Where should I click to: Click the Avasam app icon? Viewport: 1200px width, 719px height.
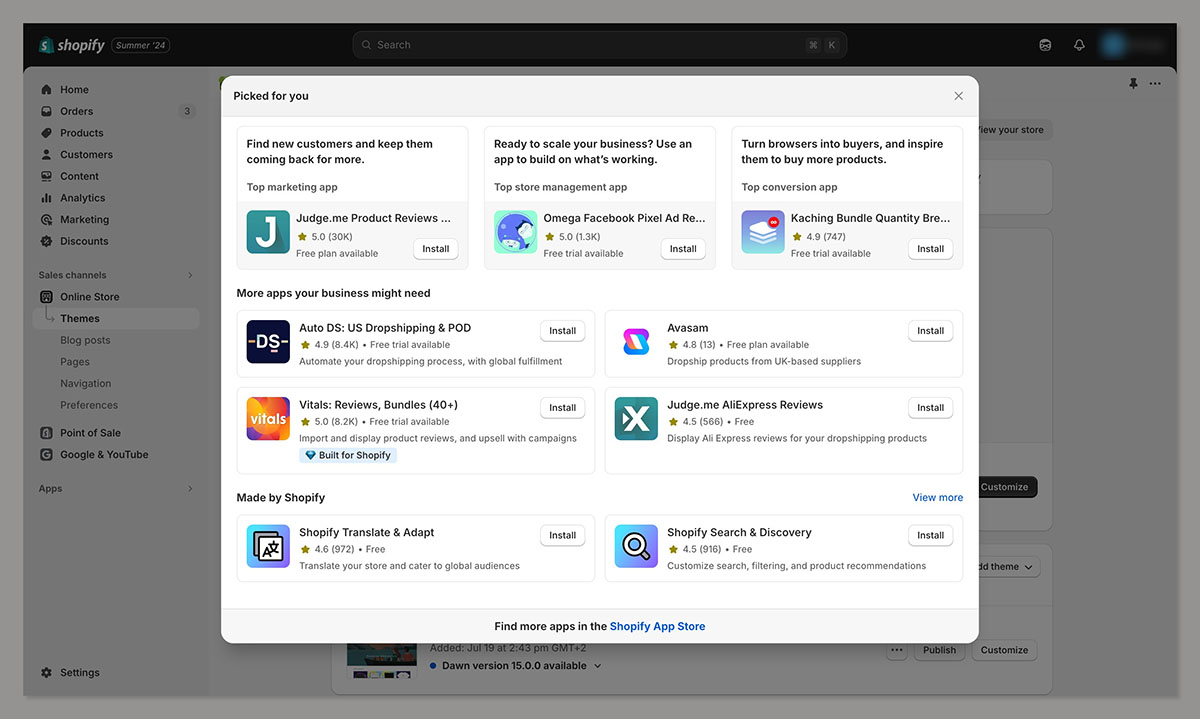(636, 342)
